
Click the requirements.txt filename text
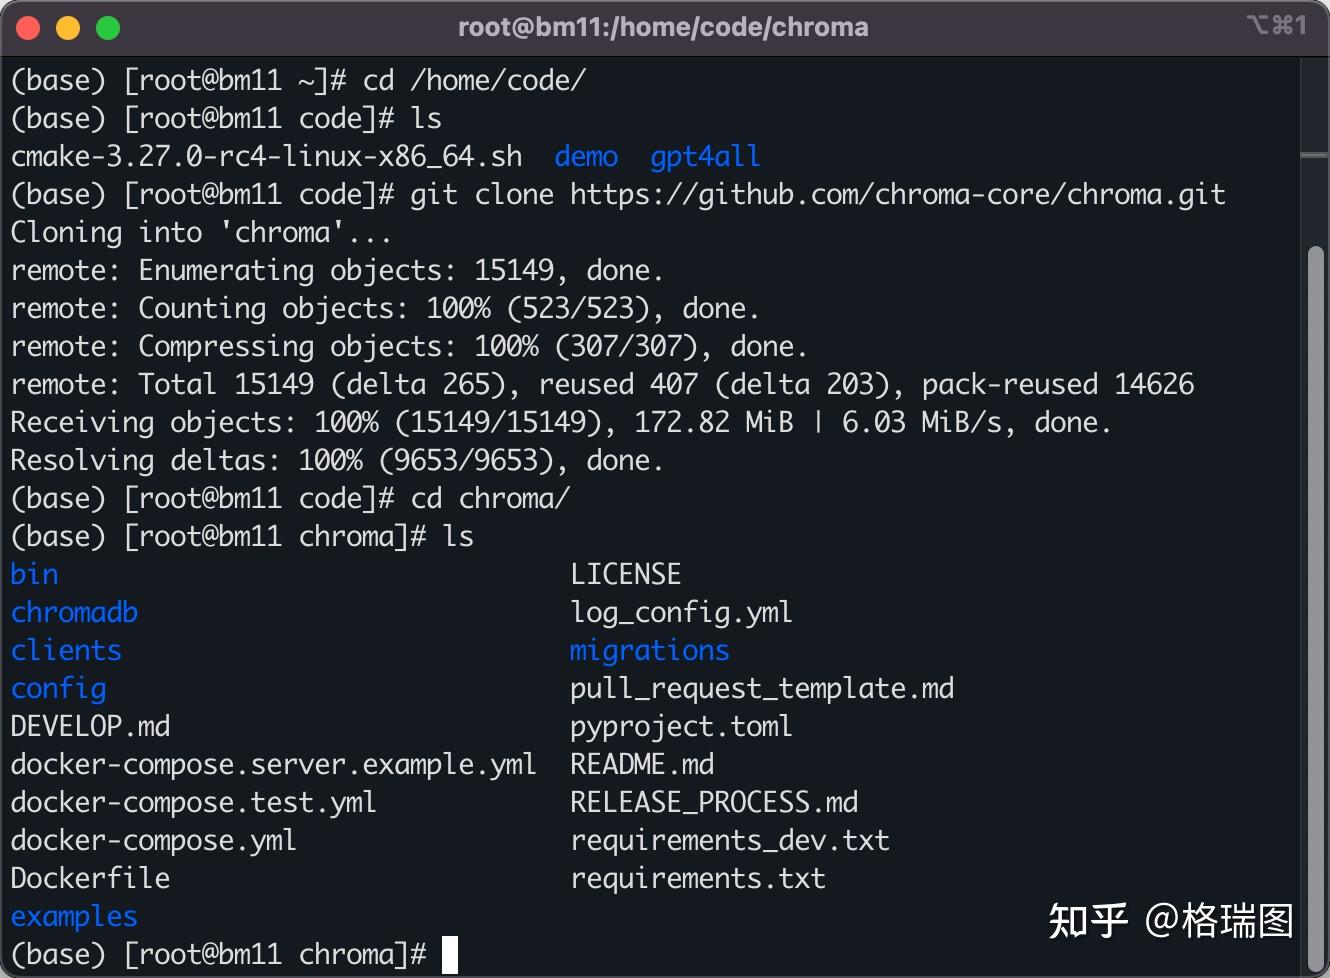[697, 878]
